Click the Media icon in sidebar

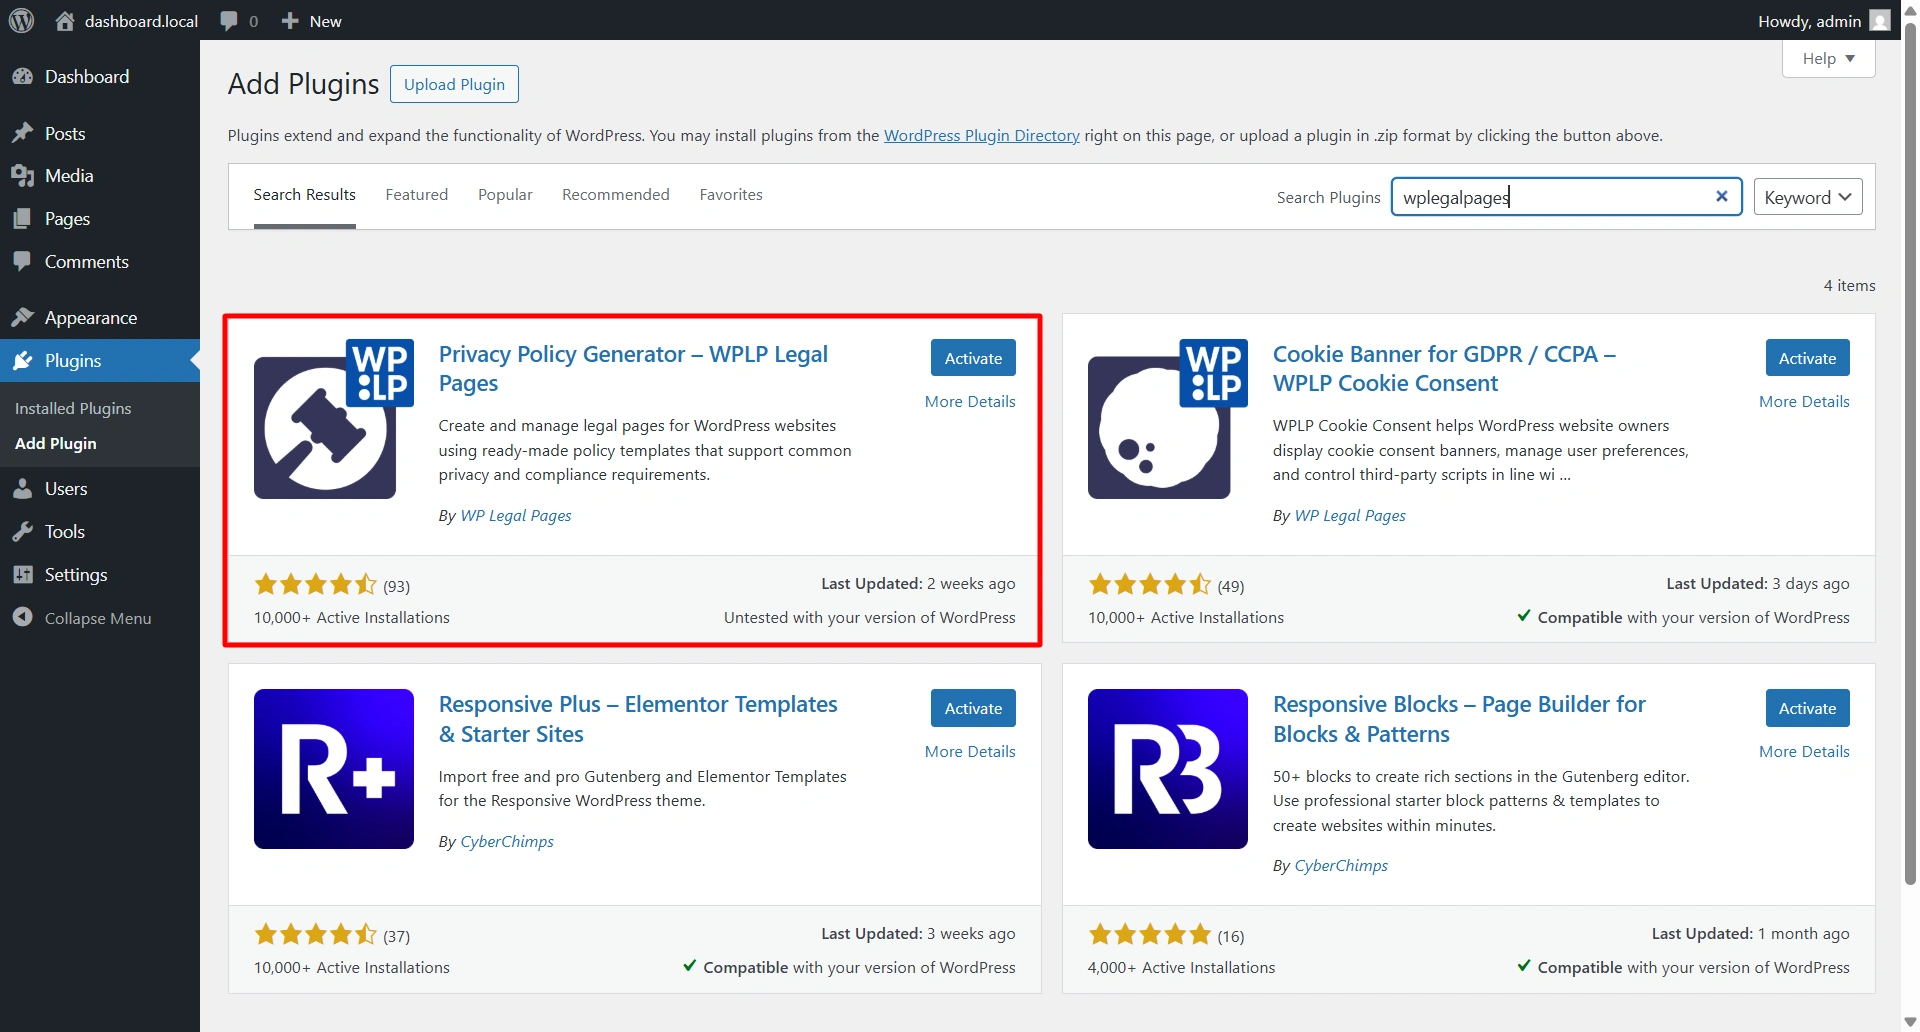(23, 176)
